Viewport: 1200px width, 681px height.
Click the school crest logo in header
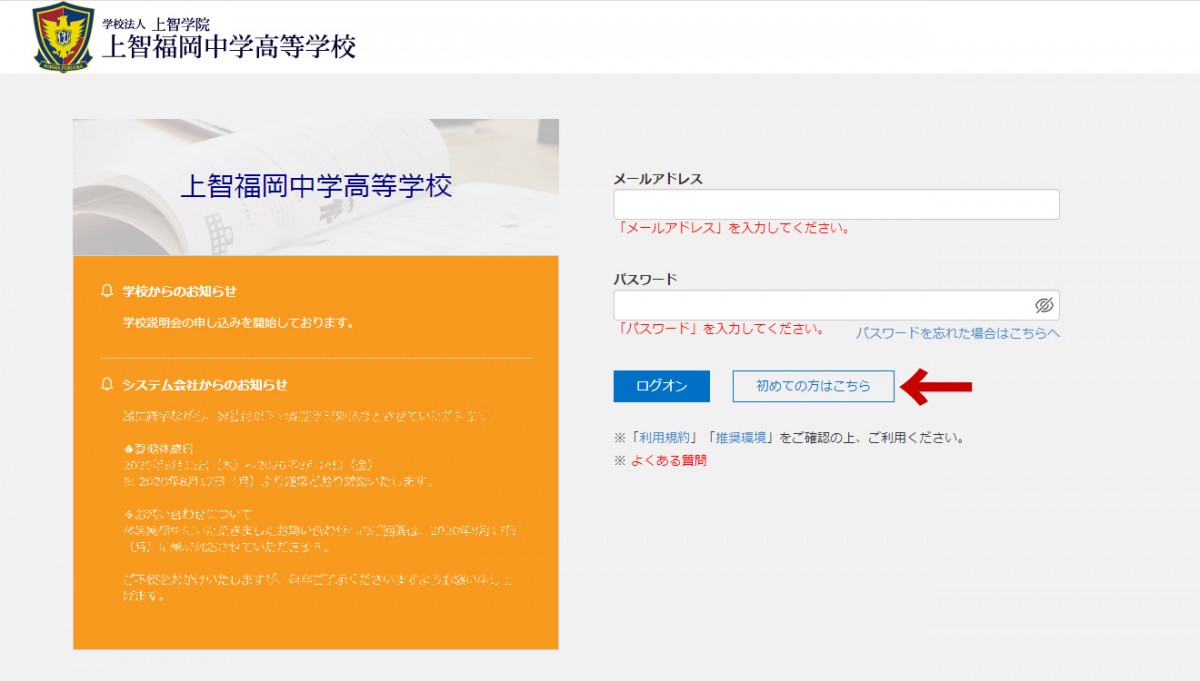pyautogui.click(x=63, y=37)
